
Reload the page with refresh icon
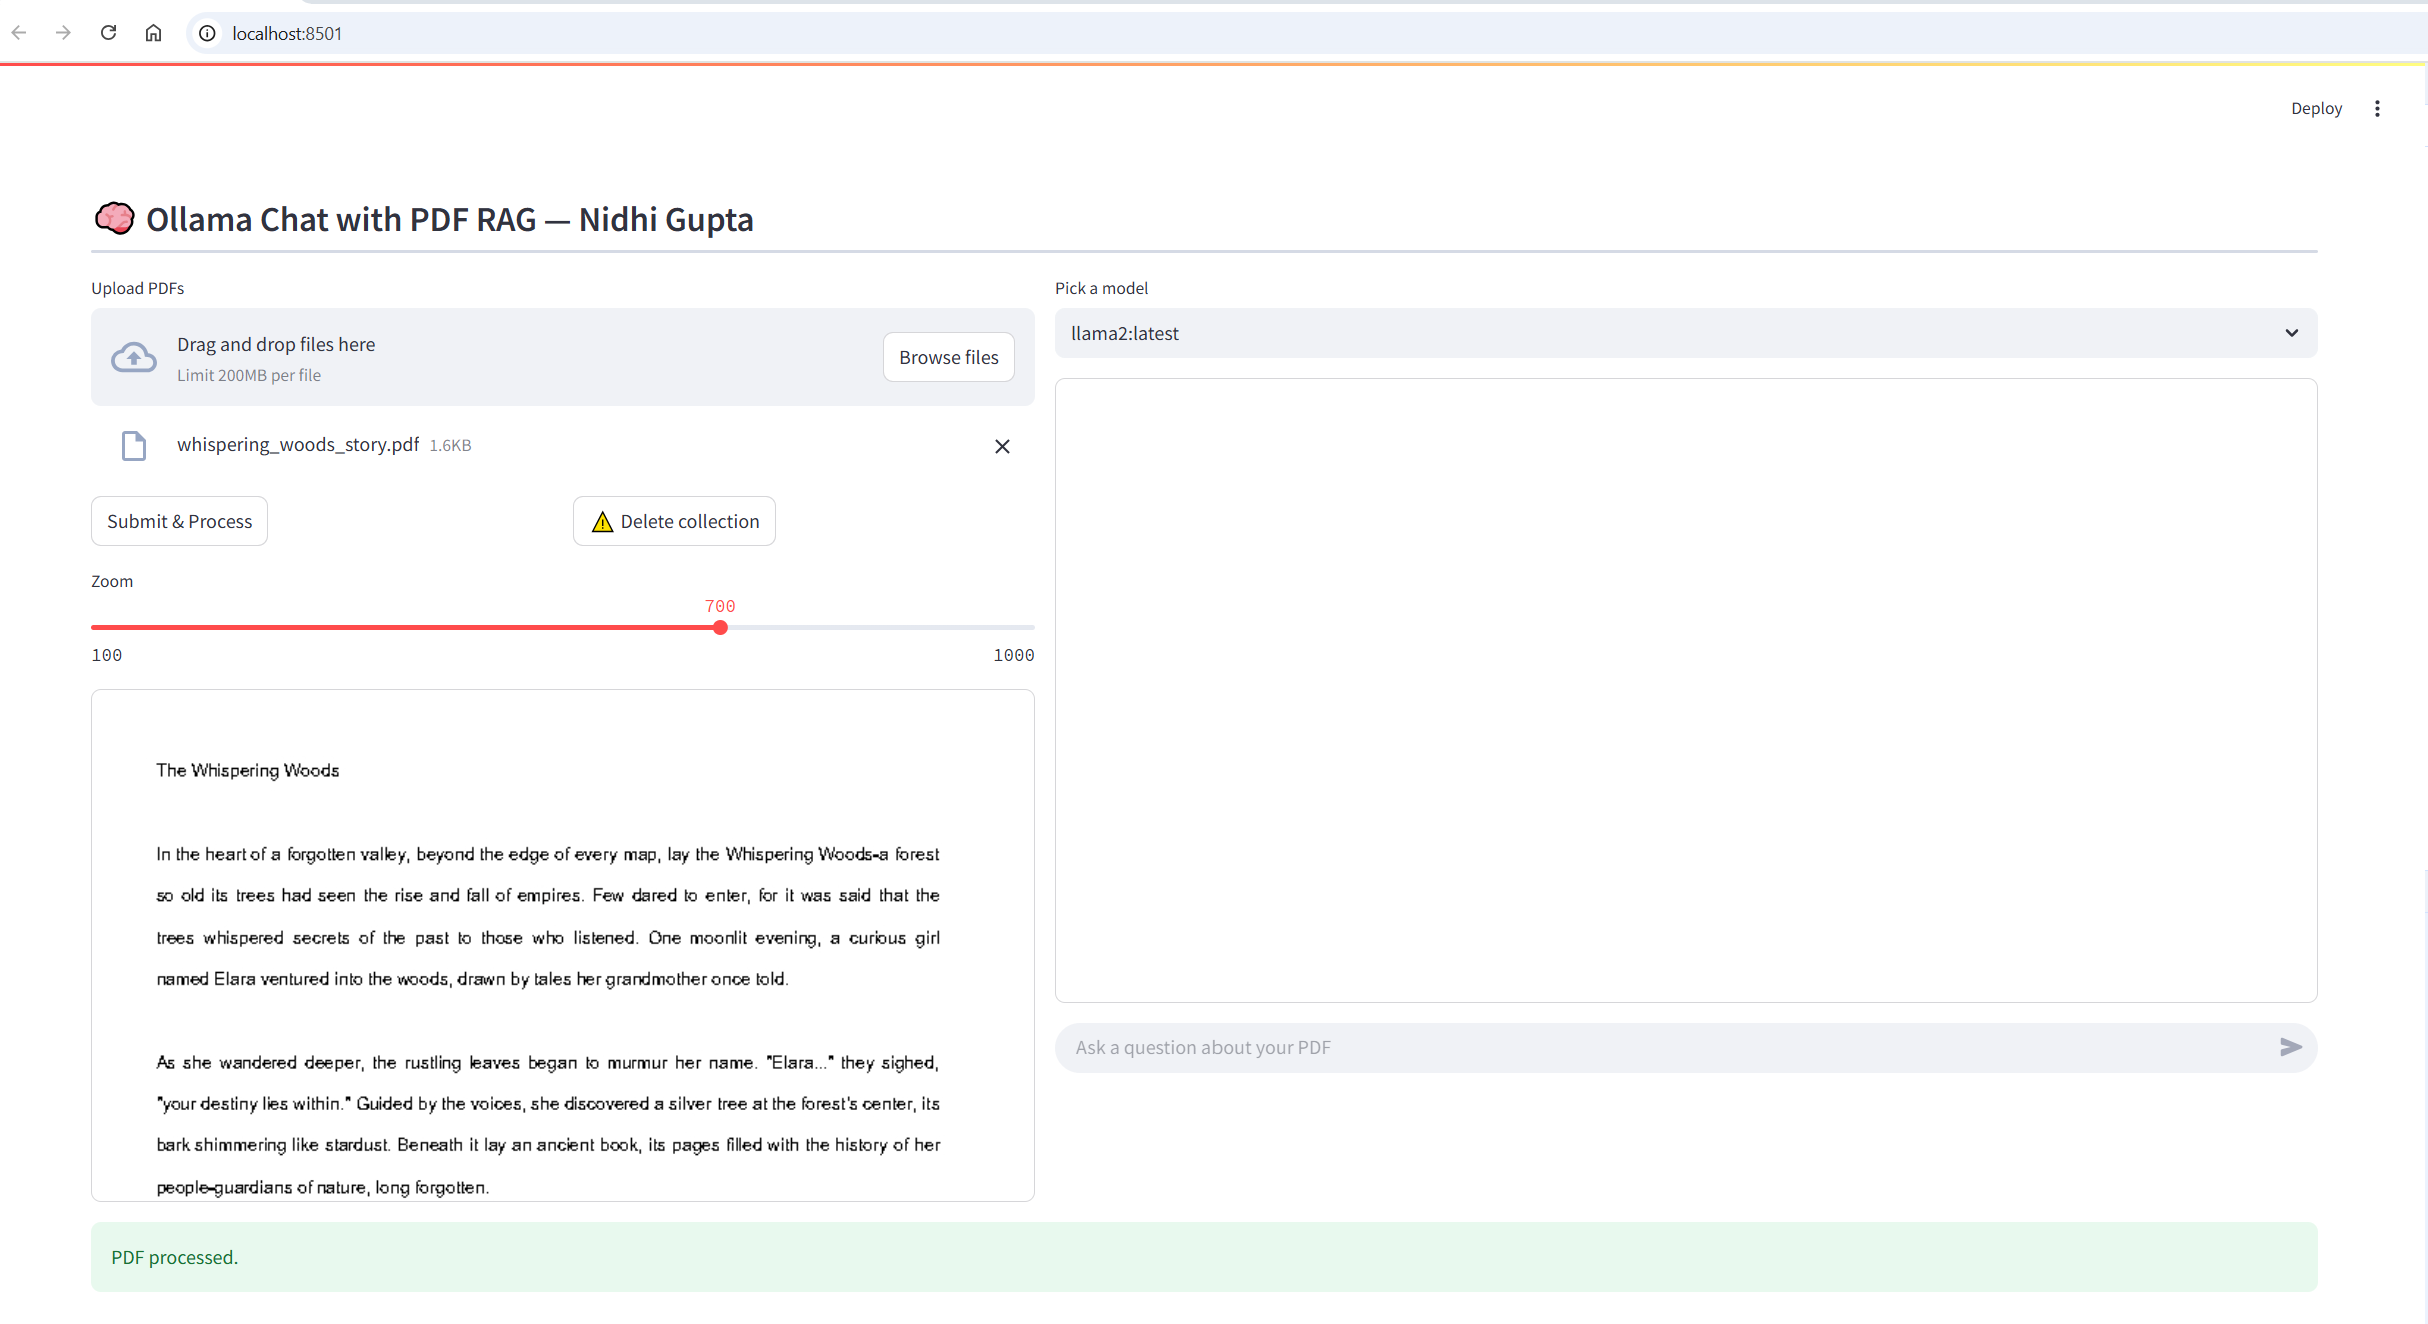(x=109, y=33)
